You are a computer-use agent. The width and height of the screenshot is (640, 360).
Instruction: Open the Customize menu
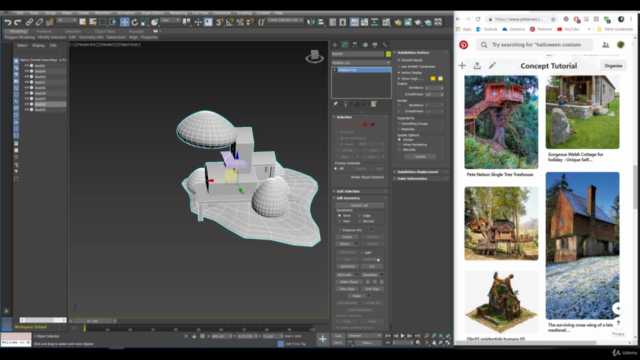coord(222,13)
